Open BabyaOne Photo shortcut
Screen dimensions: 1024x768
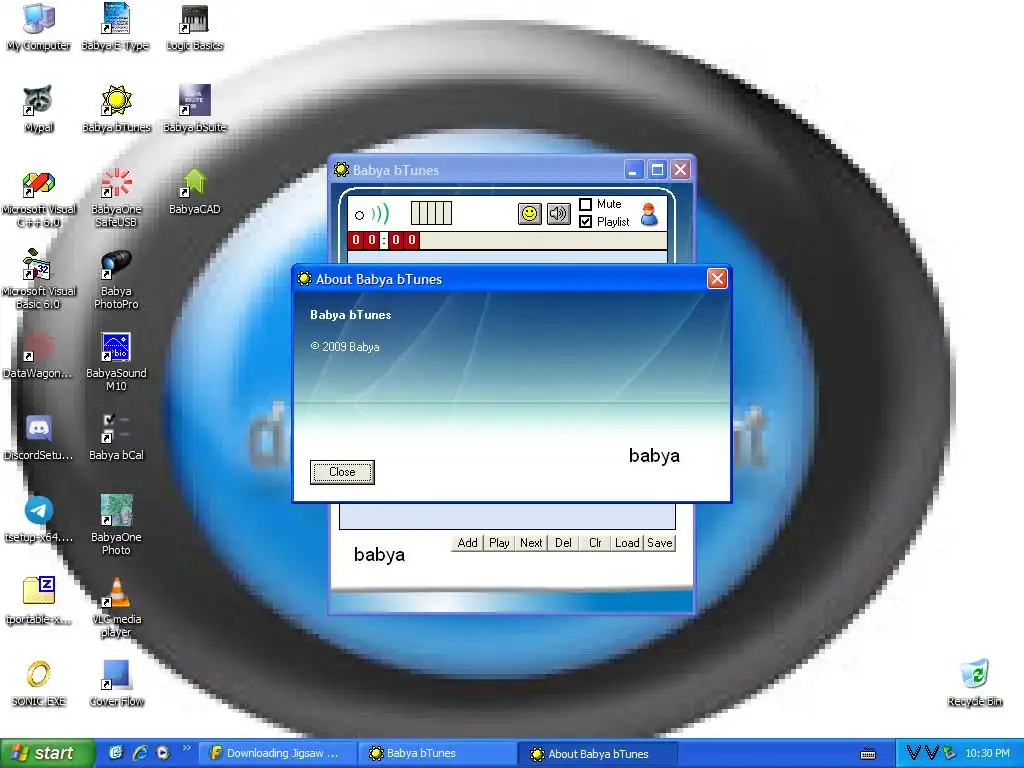click(116, 525)
